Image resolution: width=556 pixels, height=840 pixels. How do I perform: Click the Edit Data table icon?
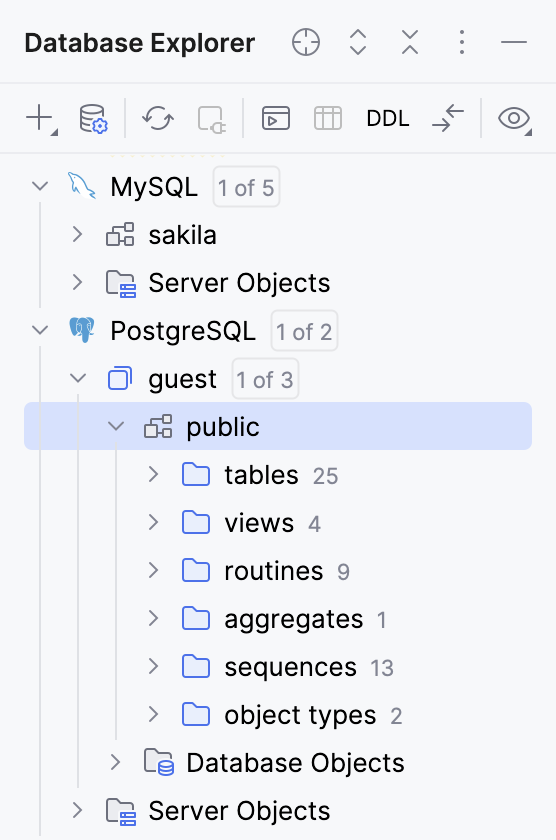(328, 118)
